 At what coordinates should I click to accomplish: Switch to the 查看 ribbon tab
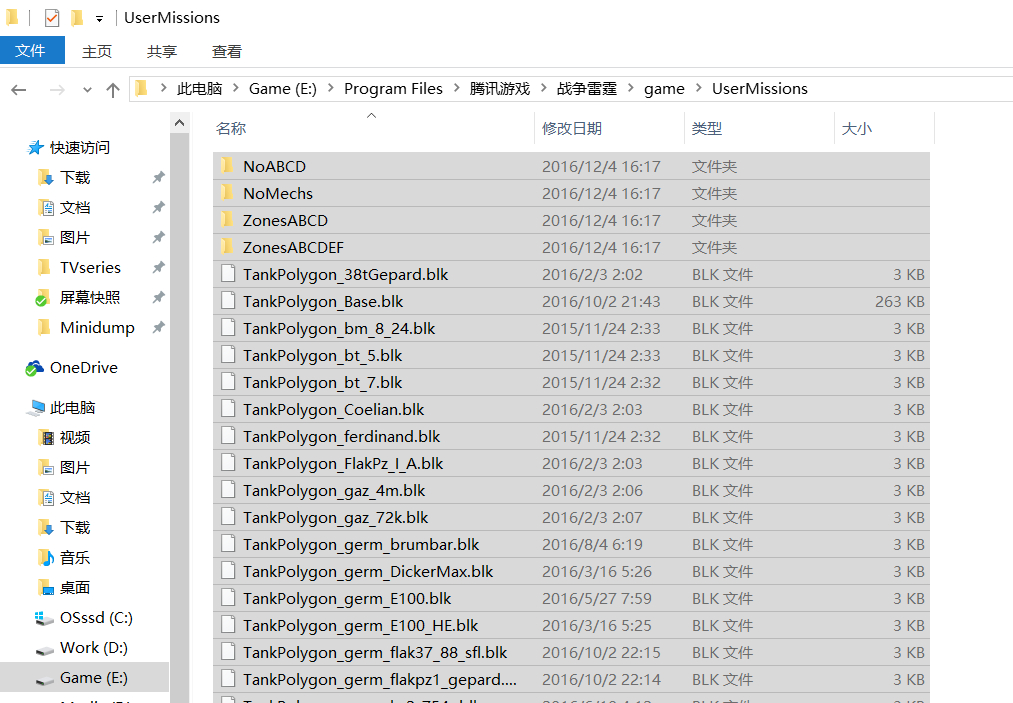tap(227, 51)
